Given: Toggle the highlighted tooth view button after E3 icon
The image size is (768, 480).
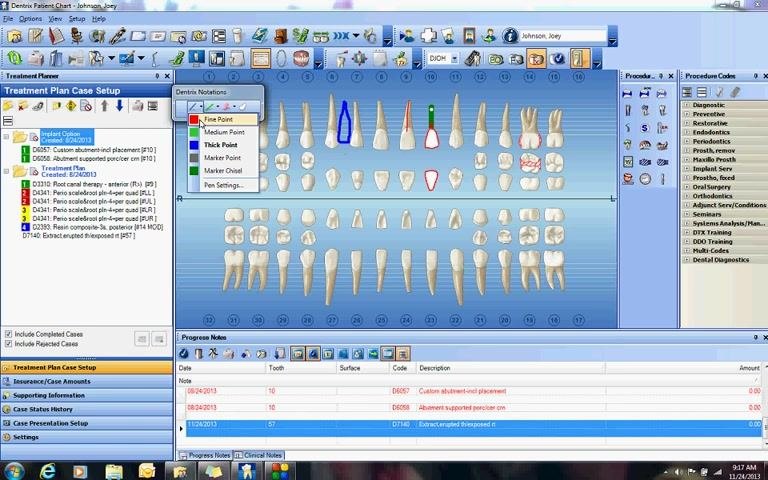Looking at the screenshot, I should [x=536, y=58].
